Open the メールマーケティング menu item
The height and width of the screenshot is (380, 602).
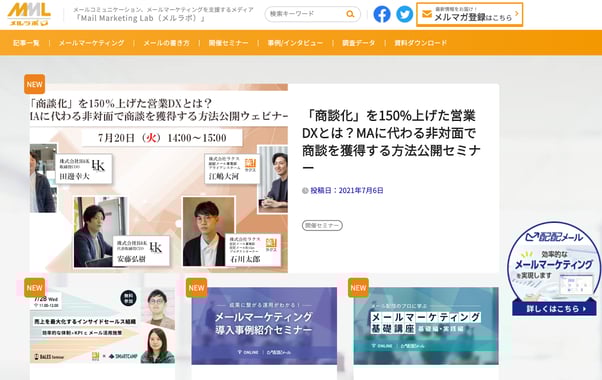point(91,43)
